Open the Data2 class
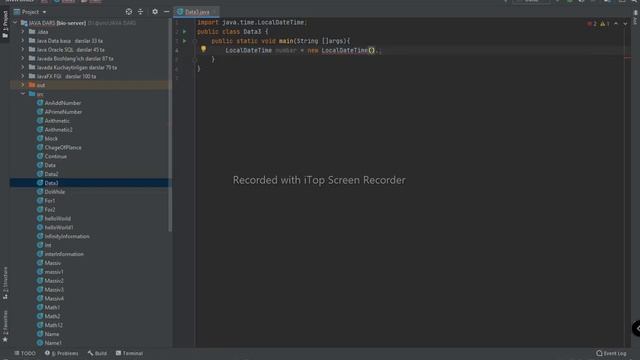 click(x=47, y=174)
